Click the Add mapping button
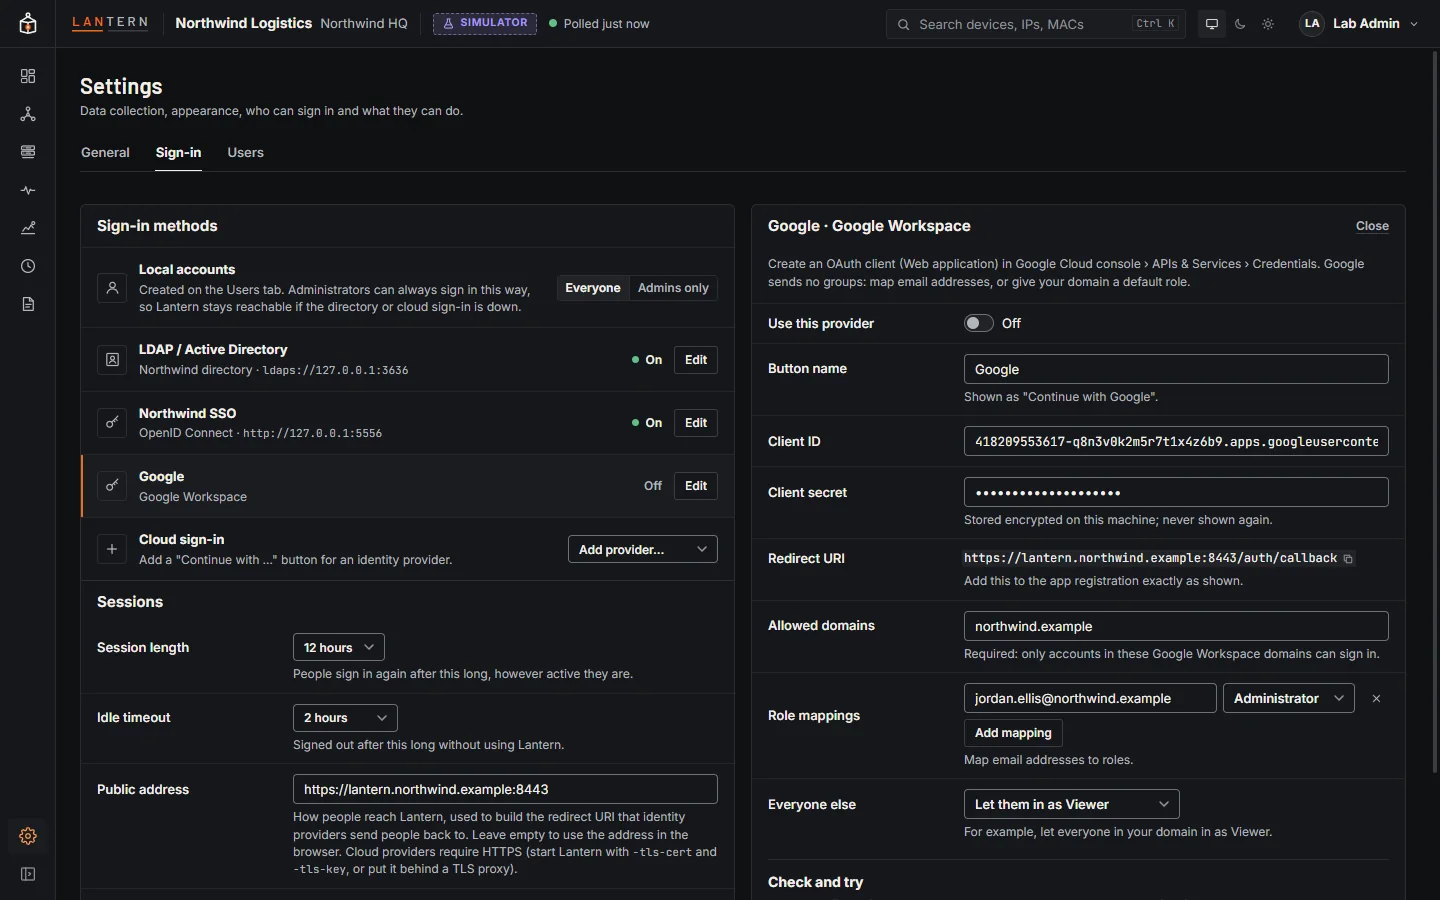 click(1013, 733)
